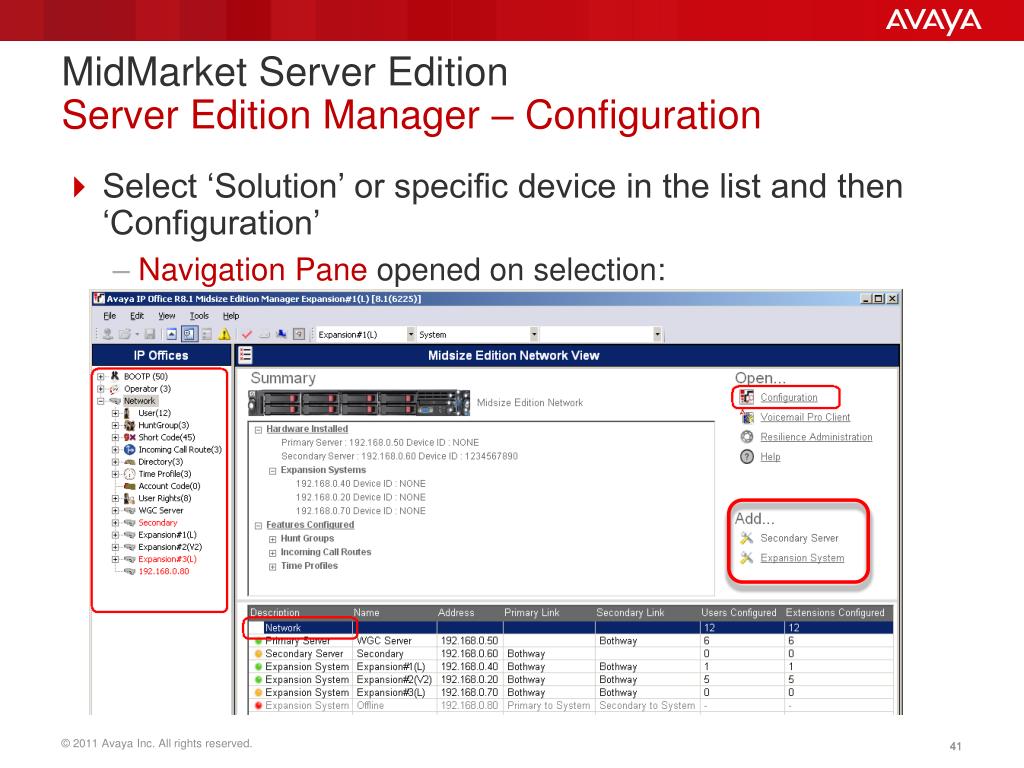Click the Account Code(0) icon
The width and height of the screenshot is (1024, 768).
129,486
